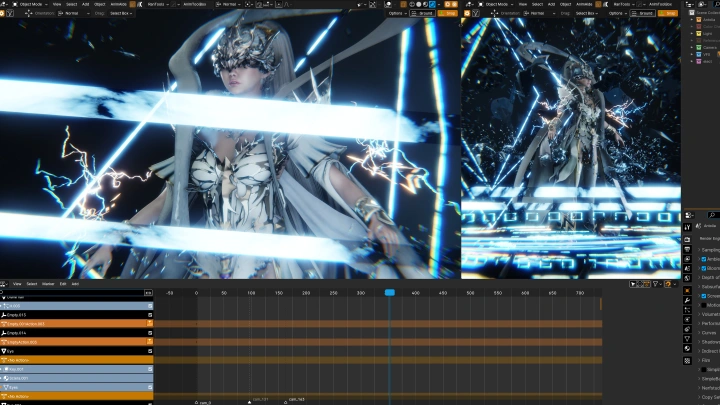Open Object Mode dropdown in left viewport
The image size is (720, 405).
tap(30, 4)
